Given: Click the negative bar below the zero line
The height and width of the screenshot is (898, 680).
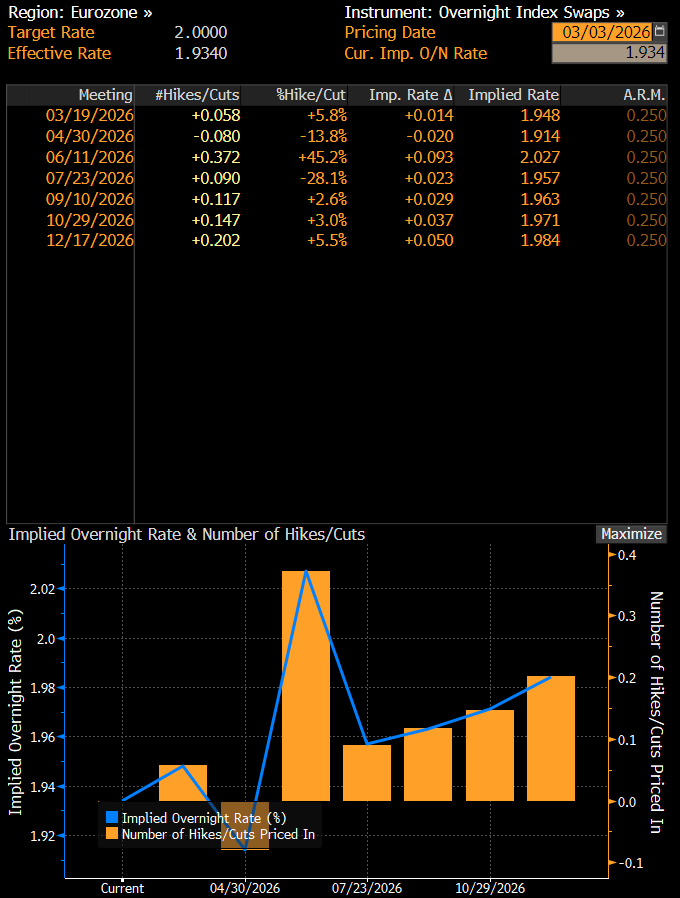Looking at the screenshot, I should tap(245, 826).
